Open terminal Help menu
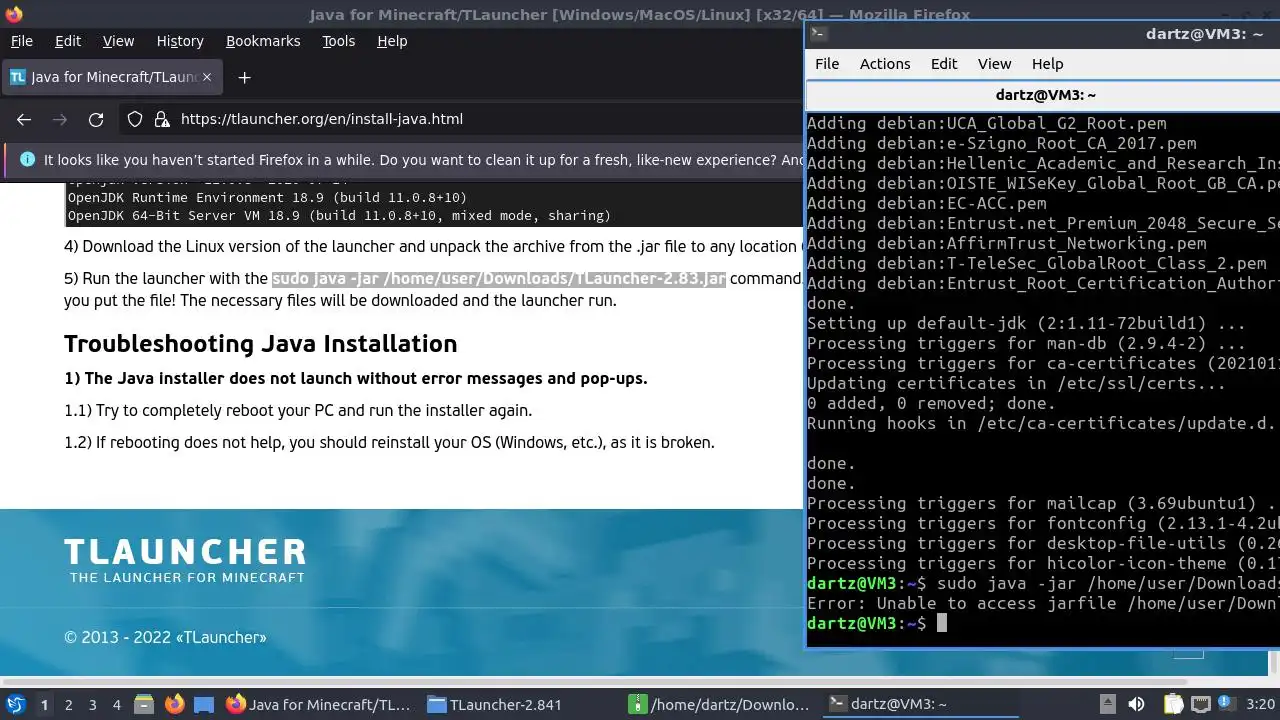The height and width of the screenshot is (720, 1280). 1047,64
